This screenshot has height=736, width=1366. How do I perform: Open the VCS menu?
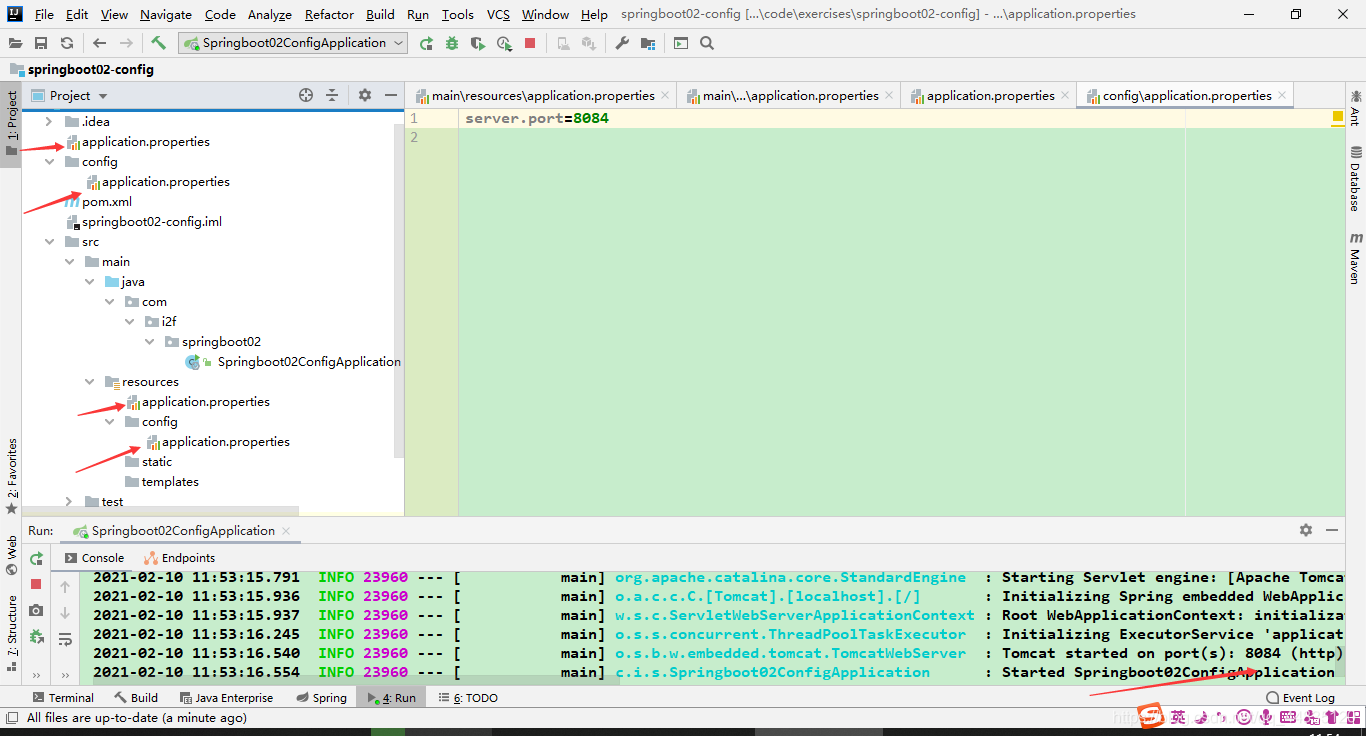pyautogui.click(x=498, y=14)
